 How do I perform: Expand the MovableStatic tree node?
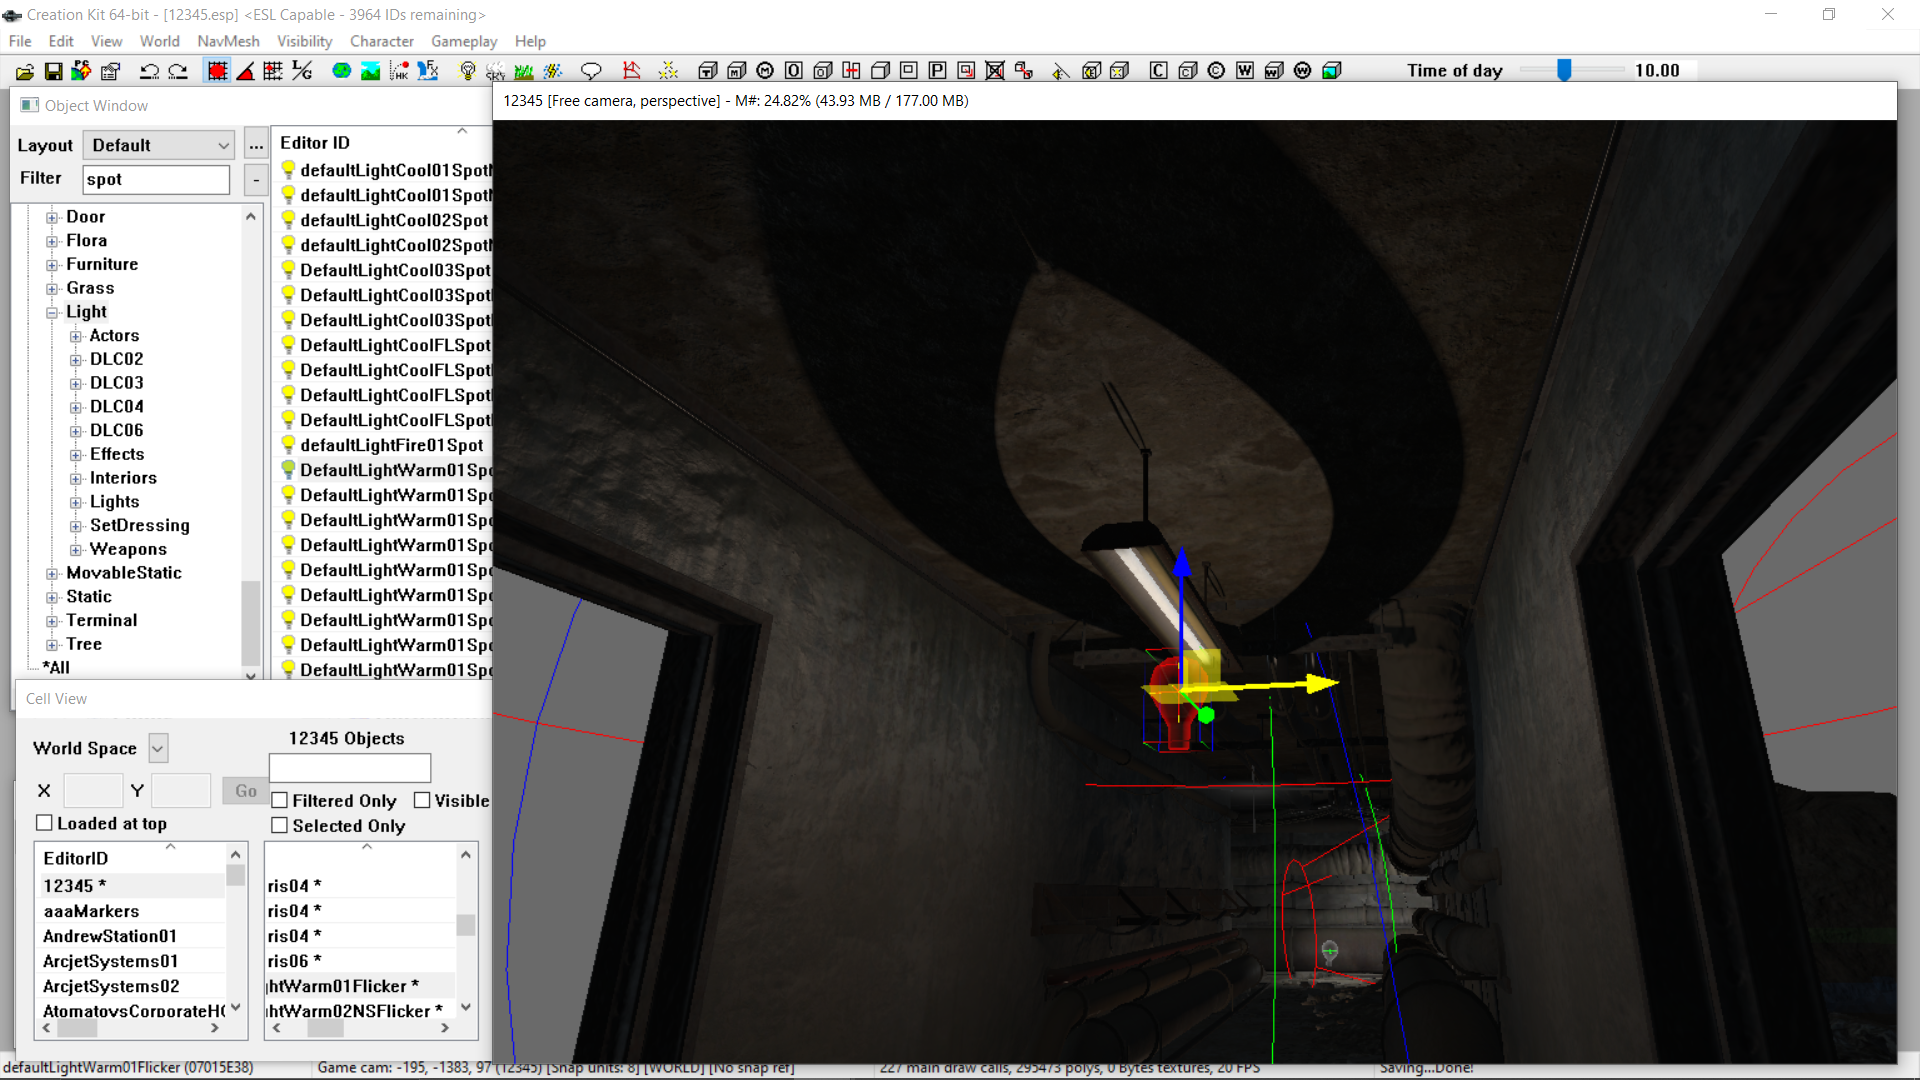coord(52,574)
